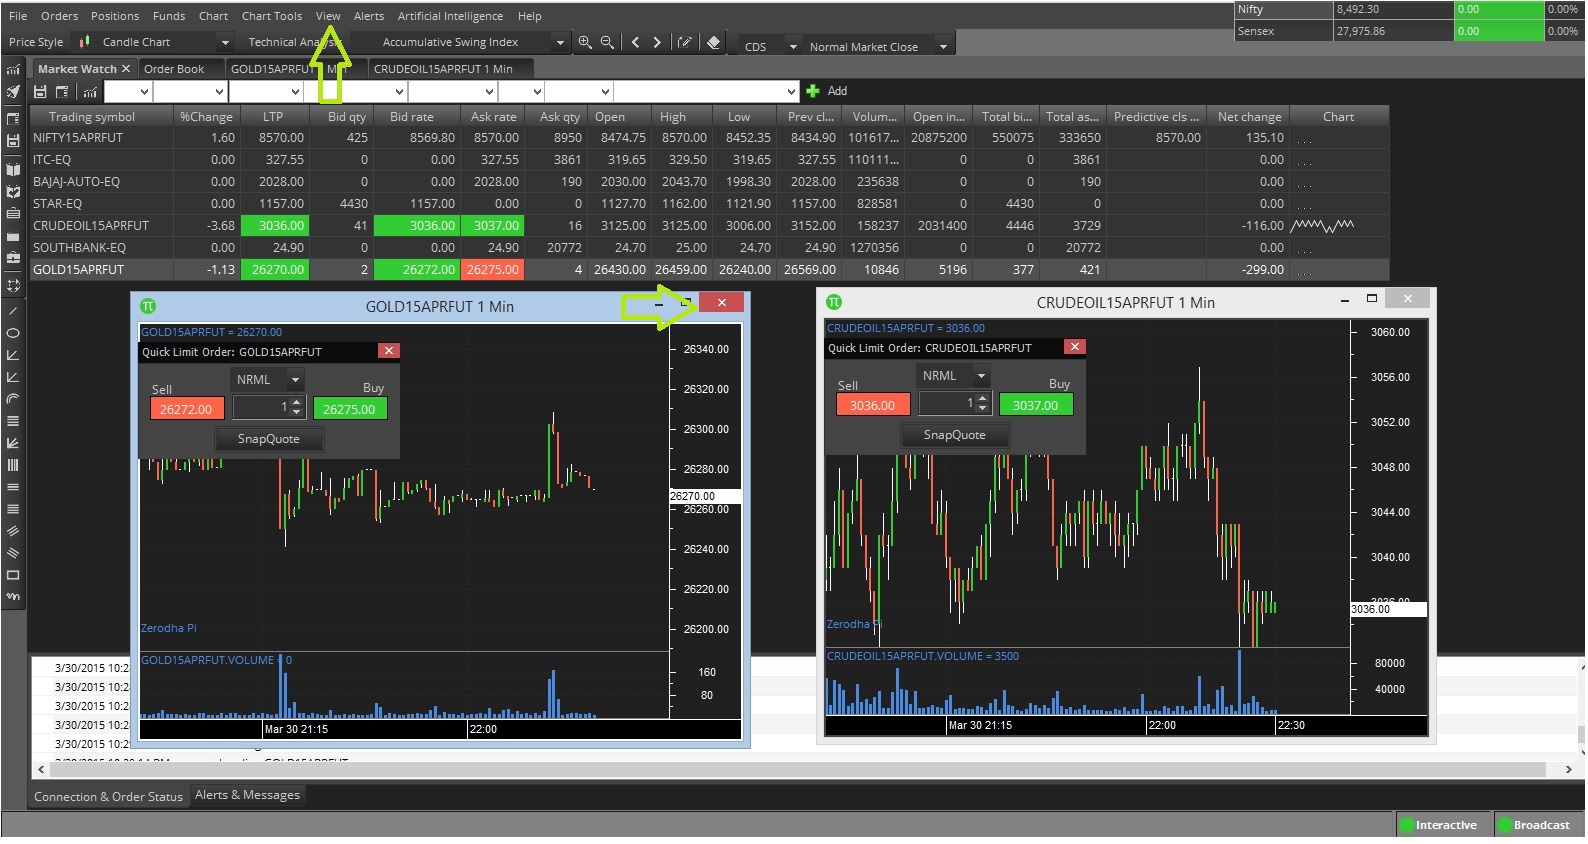Image resolution: width=1588 pixels, height=844 pixels.
Task: Click Sell 26272.00 button in GOLD order panel
Action: [186, 409]
